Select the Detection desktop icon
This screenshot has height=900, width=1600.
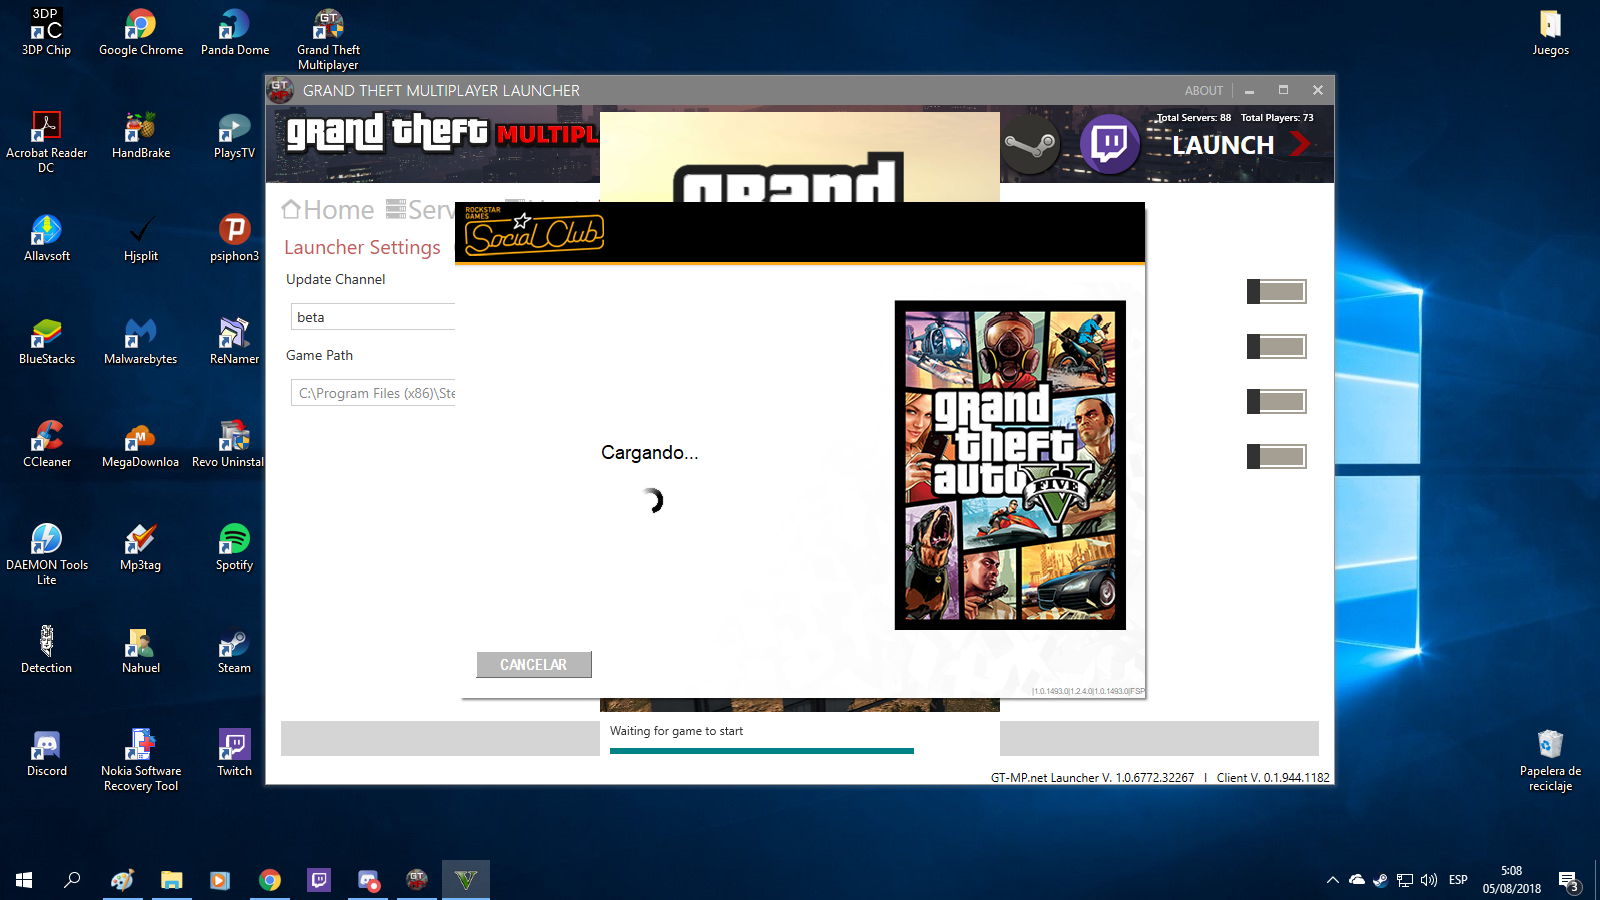[46, 650]
